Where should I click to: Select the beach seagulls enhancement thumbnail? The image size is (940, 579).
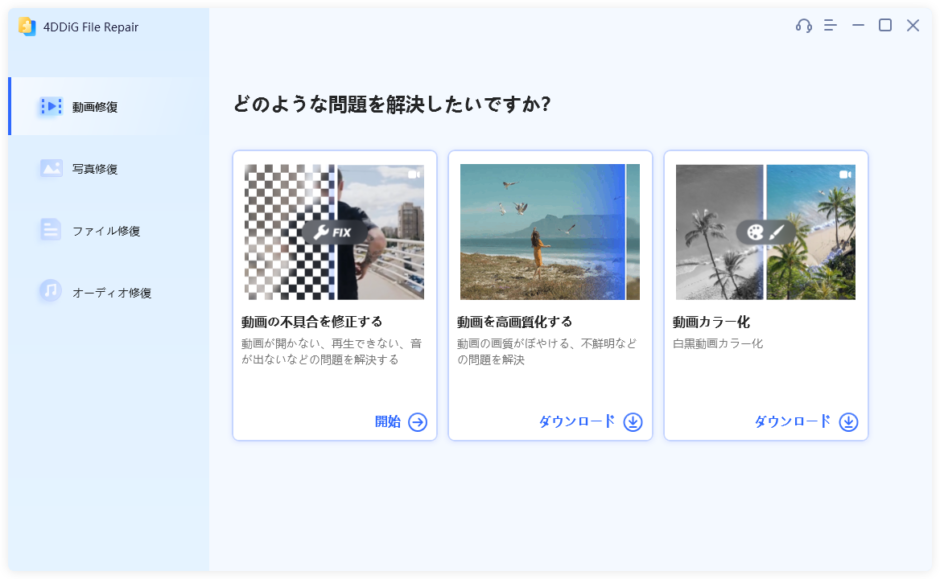(550, 232)
